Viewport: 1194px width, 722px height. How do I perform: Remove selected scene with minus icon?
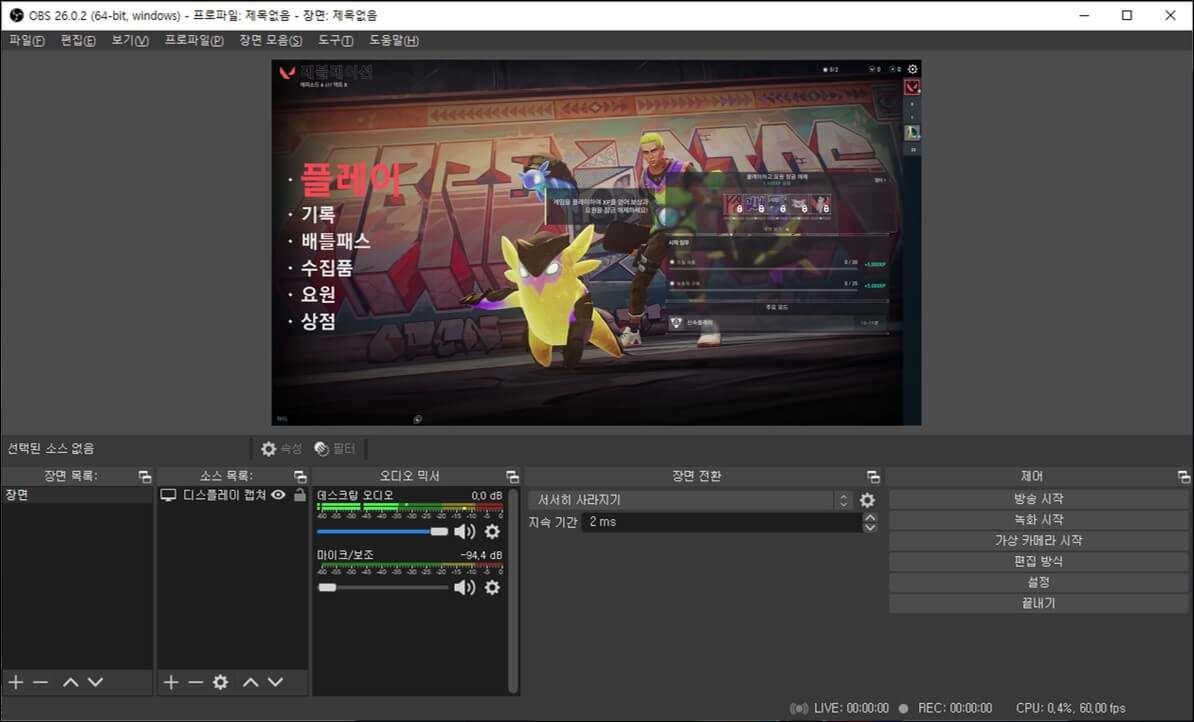pyautogui.click(x=41, y=682)
